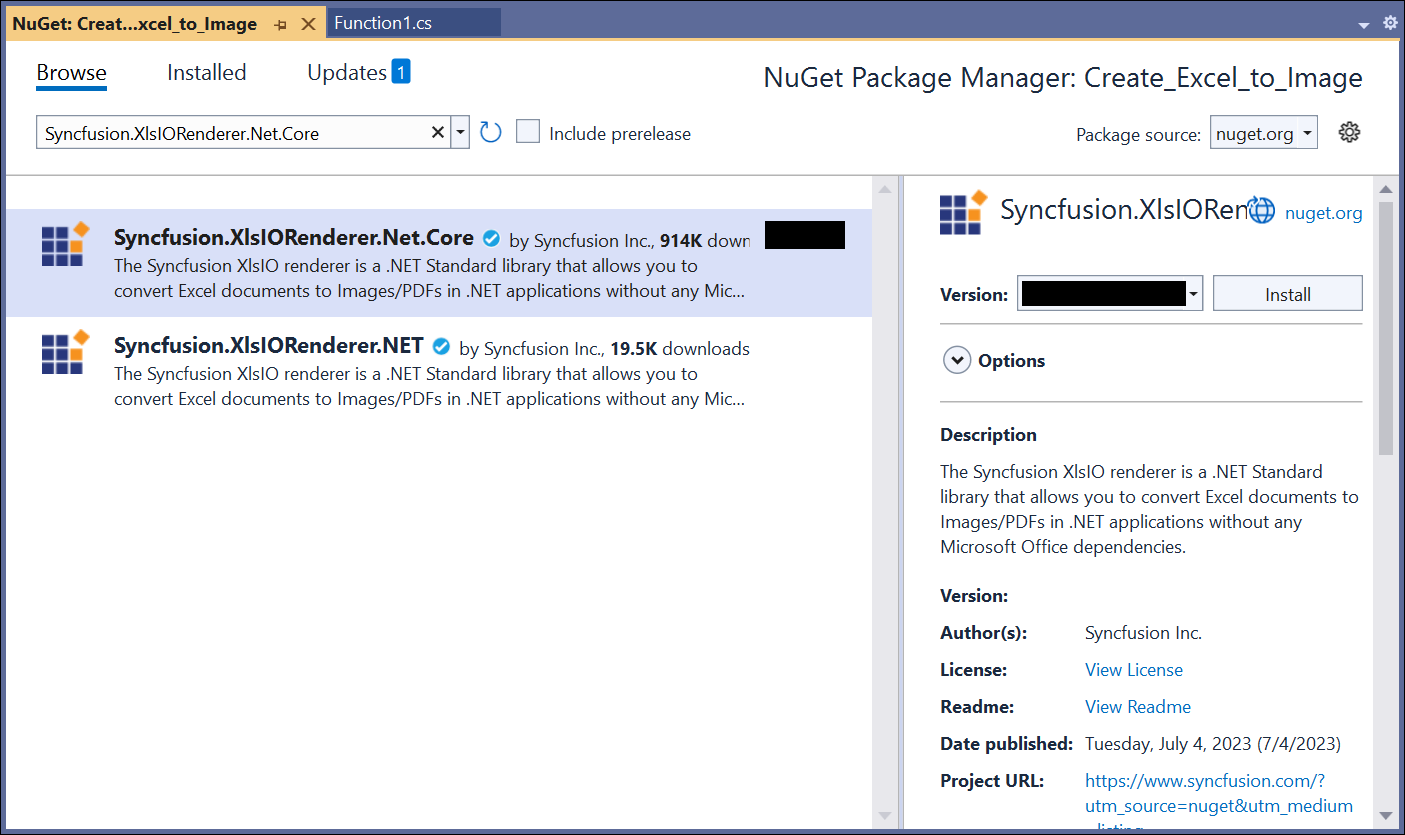Switch to the Browse tab
Screen dimensions: 1405x835
tap(71, 73)
